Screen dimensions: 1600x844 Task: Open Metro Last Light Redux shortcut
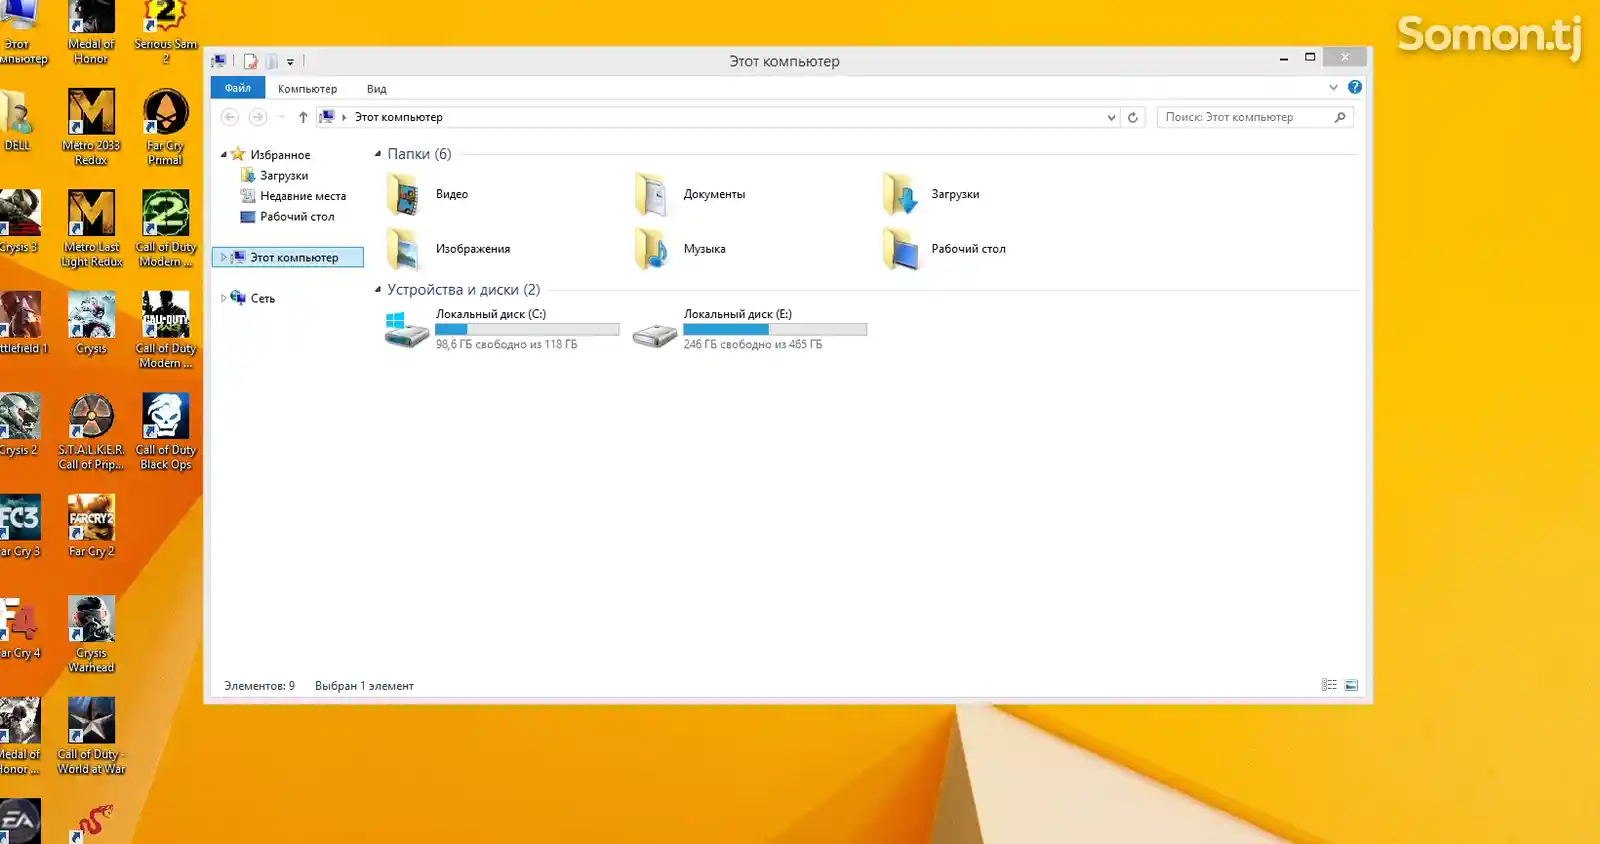pyautogui.click(x=91, y=229)
